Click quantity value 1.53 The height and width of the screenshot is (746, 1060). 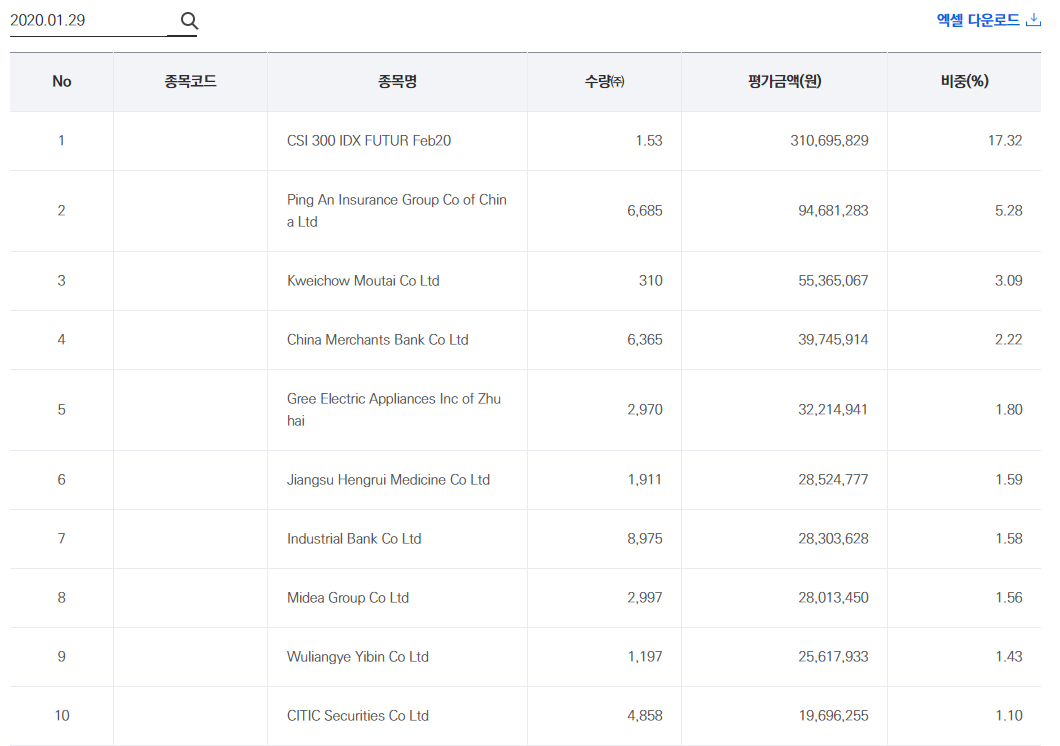coord(649,141)
